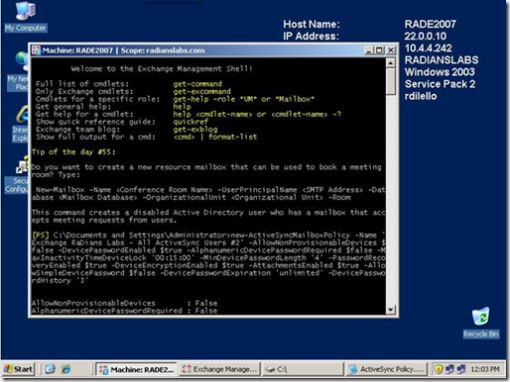
Task: Click the first network tray icon
Action: (450, 369)
